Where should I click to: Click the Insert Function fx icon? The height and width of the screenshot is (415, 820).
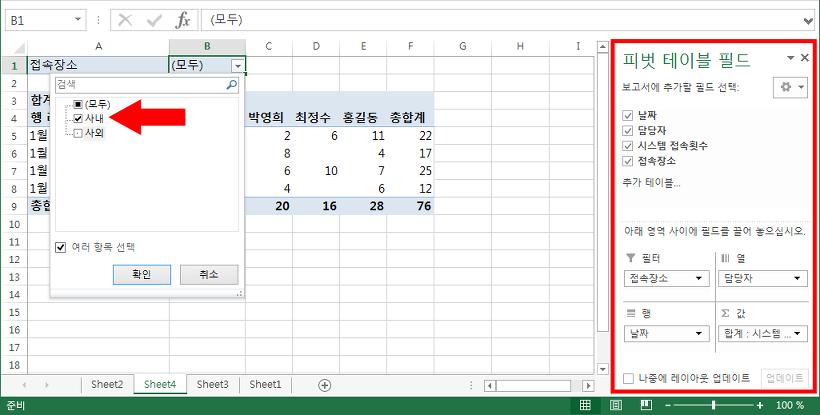pos(183,20)
